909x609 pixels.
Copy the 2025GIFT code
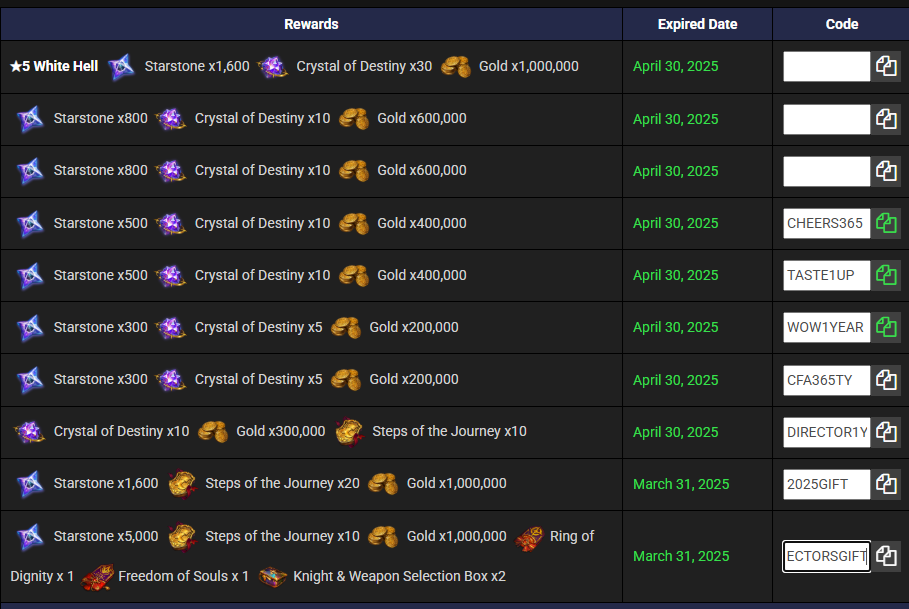coord(886,484)
